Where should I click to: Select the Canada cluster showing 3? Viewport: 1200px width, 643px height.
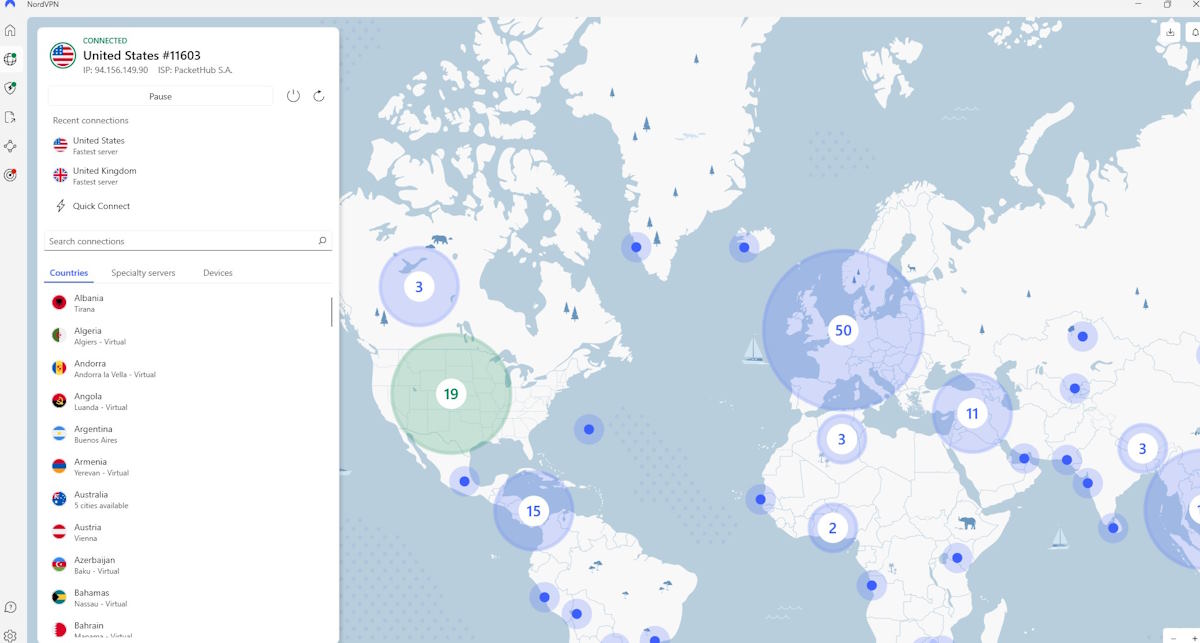click(419, 287)
